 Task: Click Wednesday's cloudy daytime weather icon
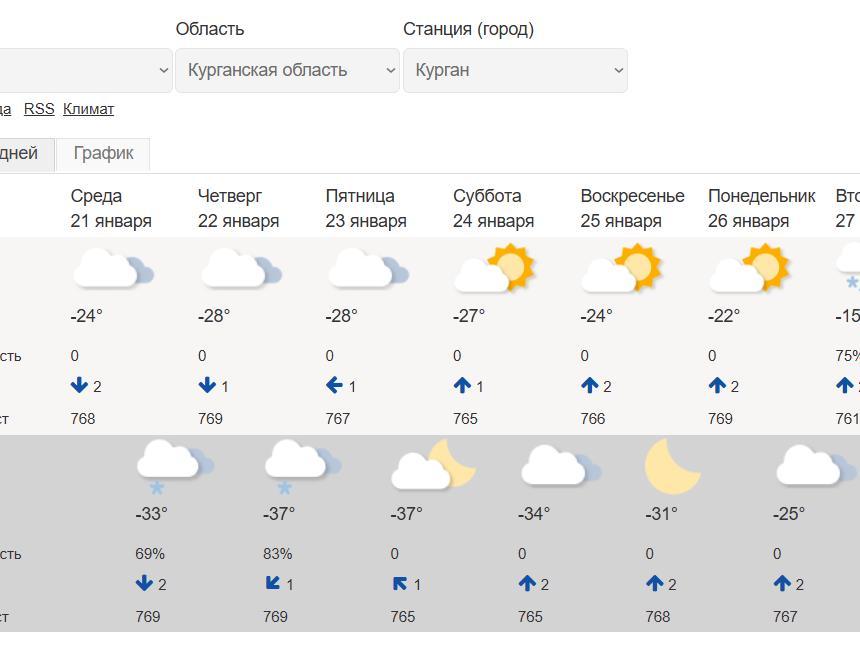pyautogui.click(x=112, y=271)
